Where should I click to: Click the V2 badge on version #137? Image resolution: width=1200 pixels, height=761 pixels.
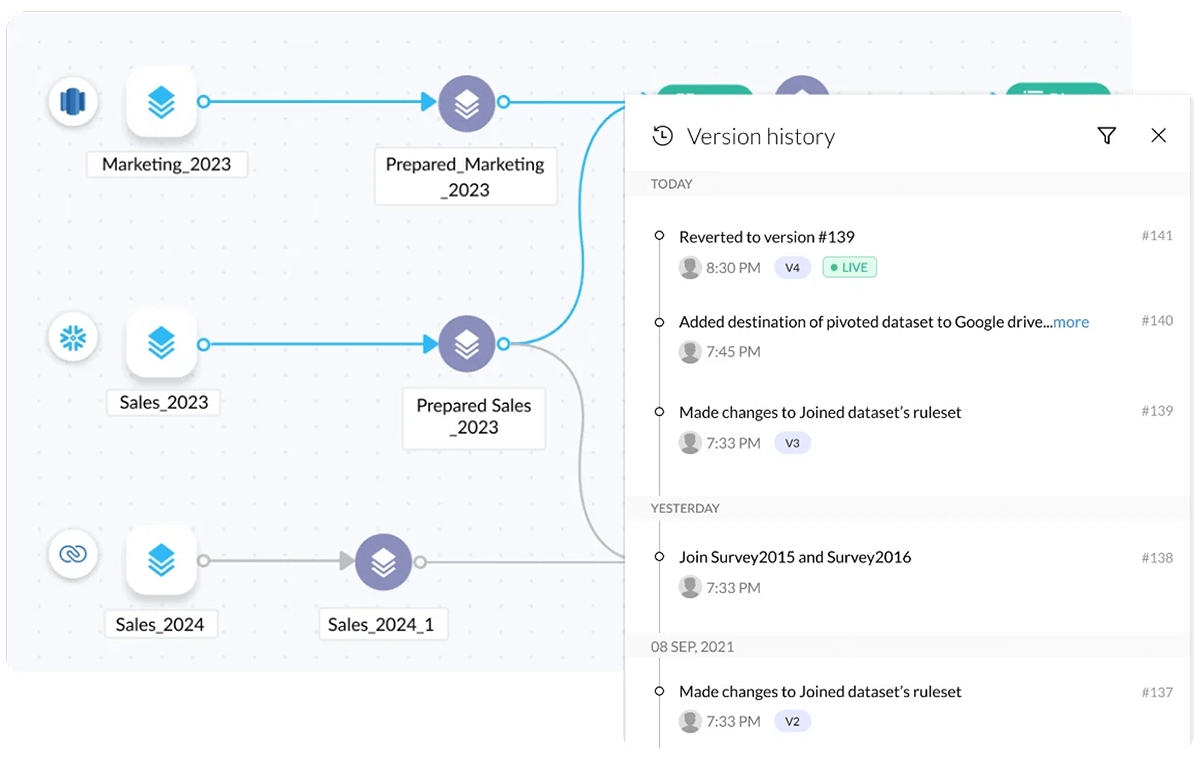[792, 720]
